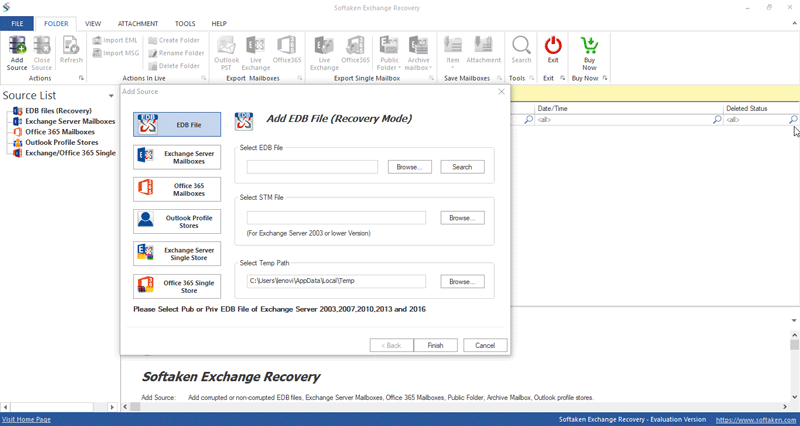
Task: Expand the Save Mailboxes group launcher
Action: pos(499,78)
